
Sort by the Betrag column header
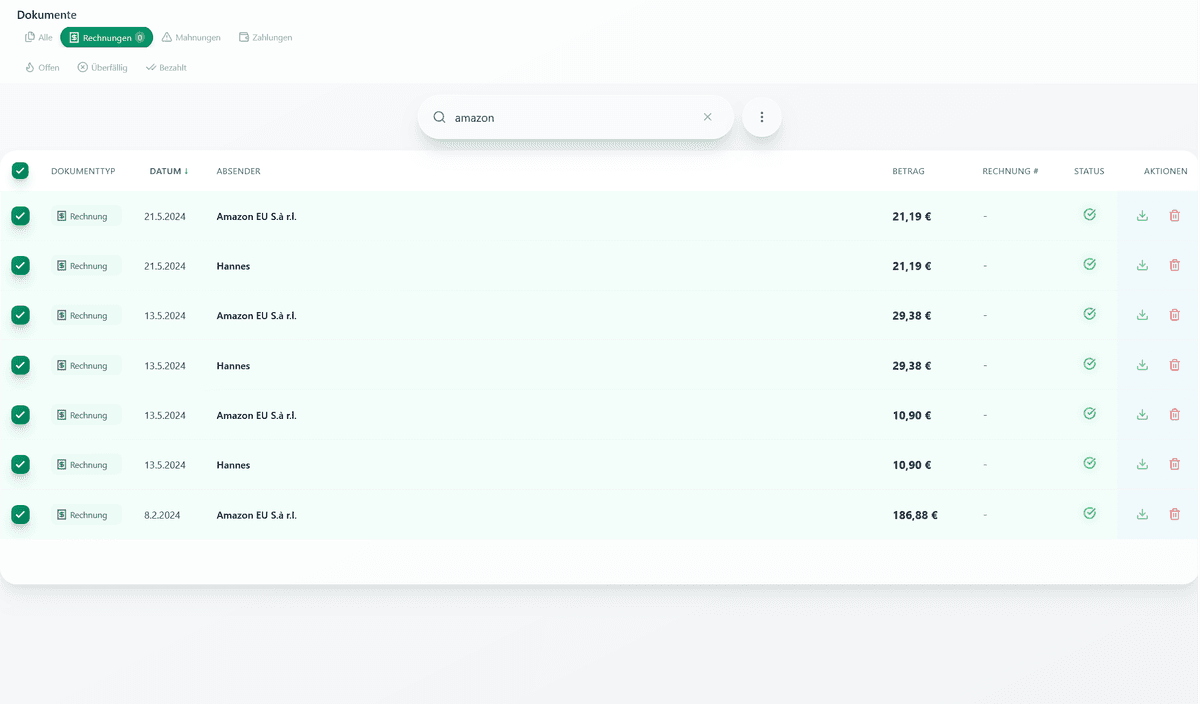pos(908,171)
